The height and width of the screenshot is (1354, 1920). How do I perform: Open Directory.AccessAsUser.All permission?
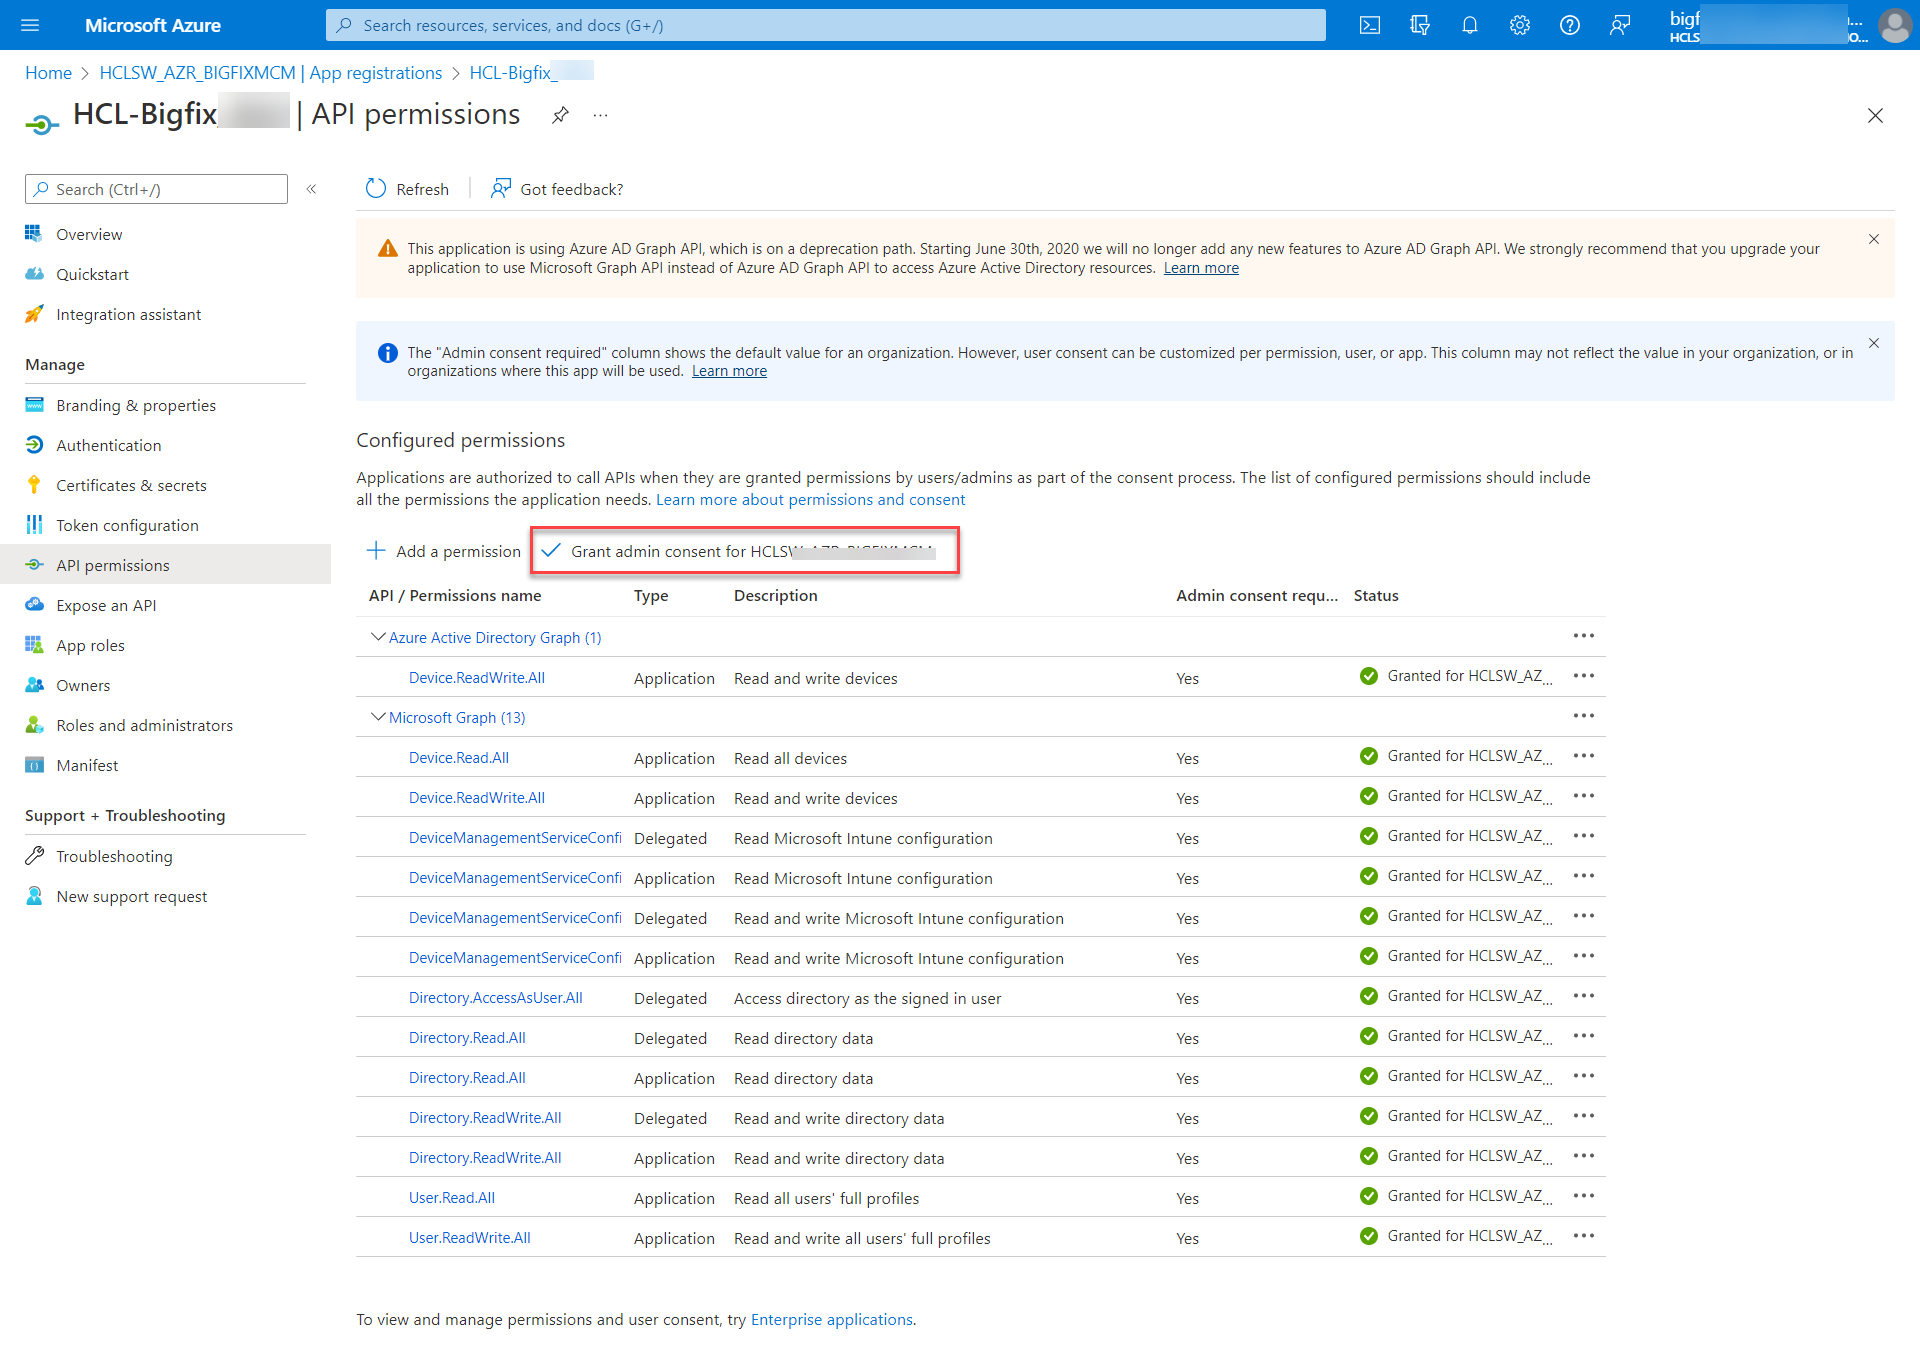click(x=496, y=997)
